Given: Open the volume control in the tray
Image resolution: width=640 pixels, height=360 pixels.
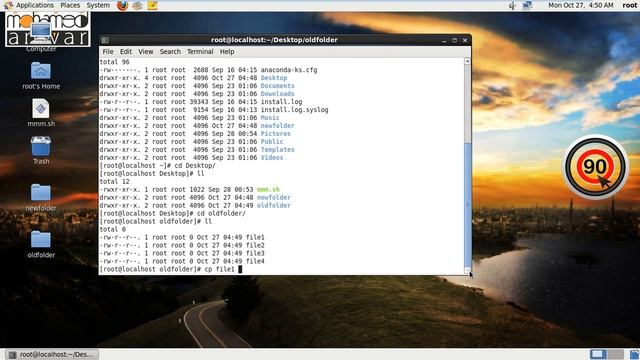Looking at the screenshot, I should tap(512, 5).
